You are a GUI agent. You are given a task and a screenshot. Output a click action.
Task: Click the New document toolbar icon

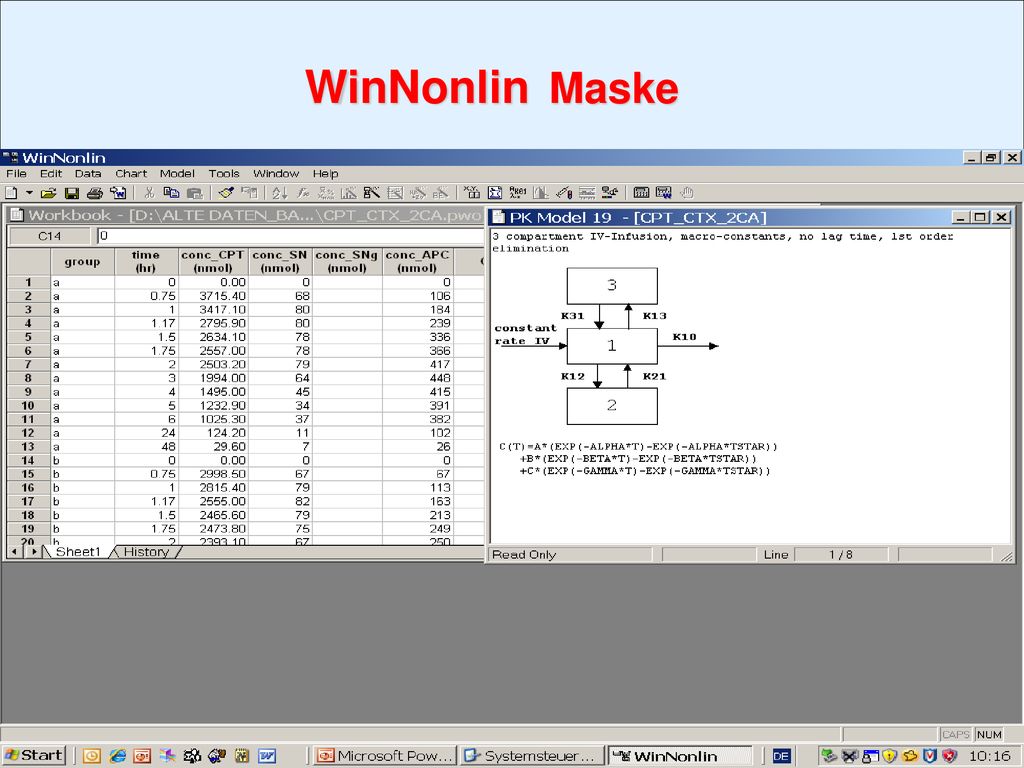(11, 193)
